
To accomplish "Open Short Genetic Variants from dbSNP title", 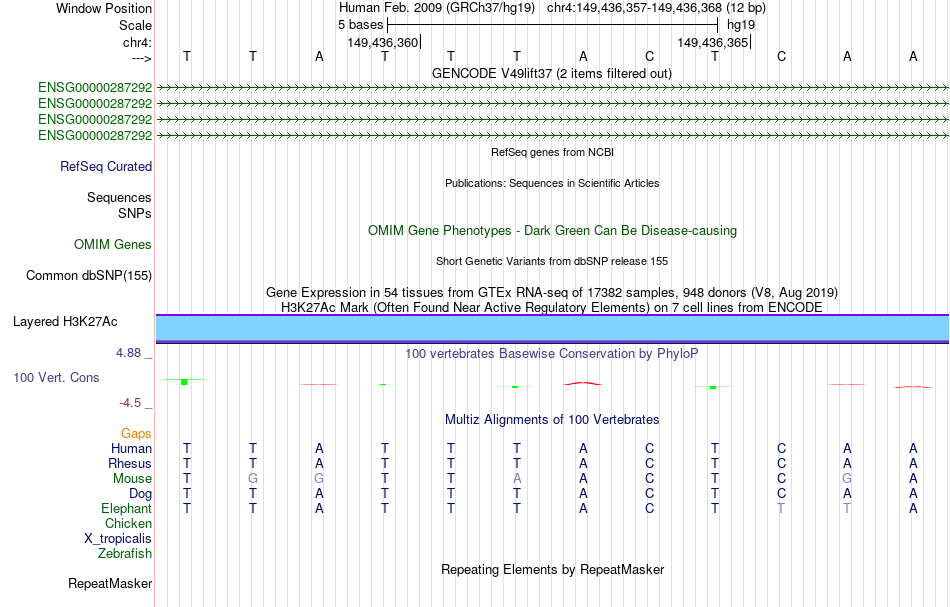I will [x=552, y=261].
